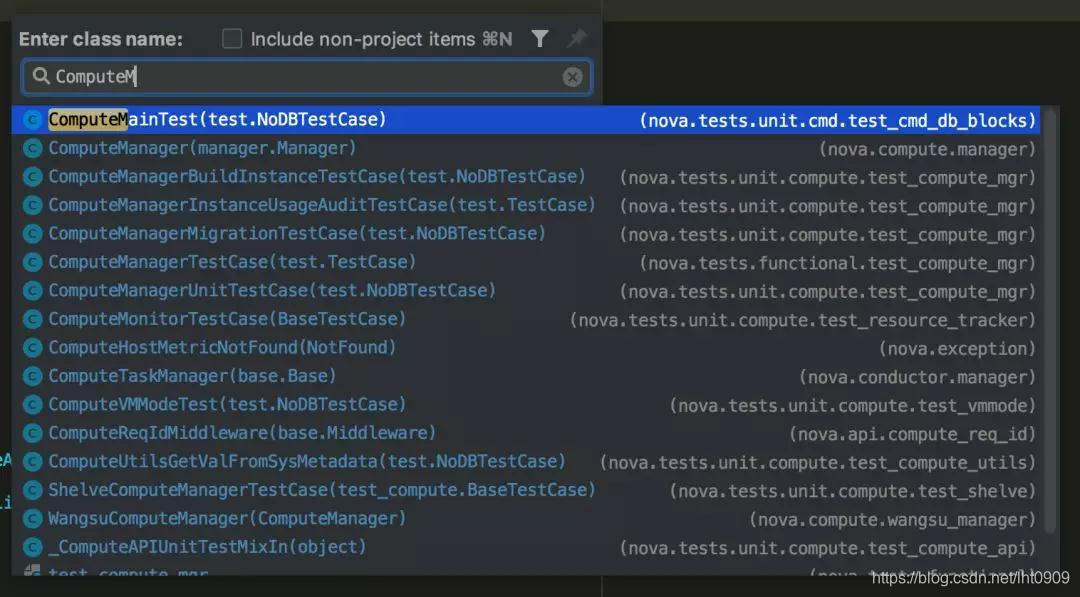Select ComputeManagerUnitTestCase entry
This screenshot has width=1080, height=597.
click(526, 291)
